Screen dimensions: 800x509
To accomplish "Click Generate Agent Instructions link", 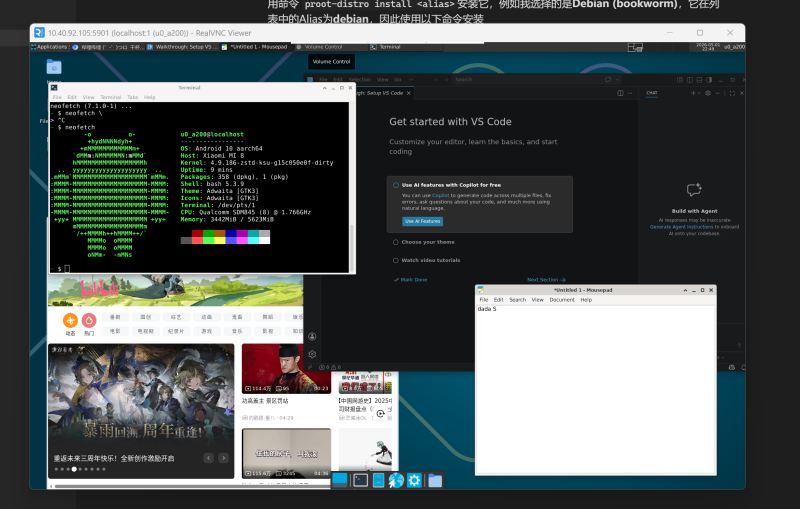I will coord(681,227).
